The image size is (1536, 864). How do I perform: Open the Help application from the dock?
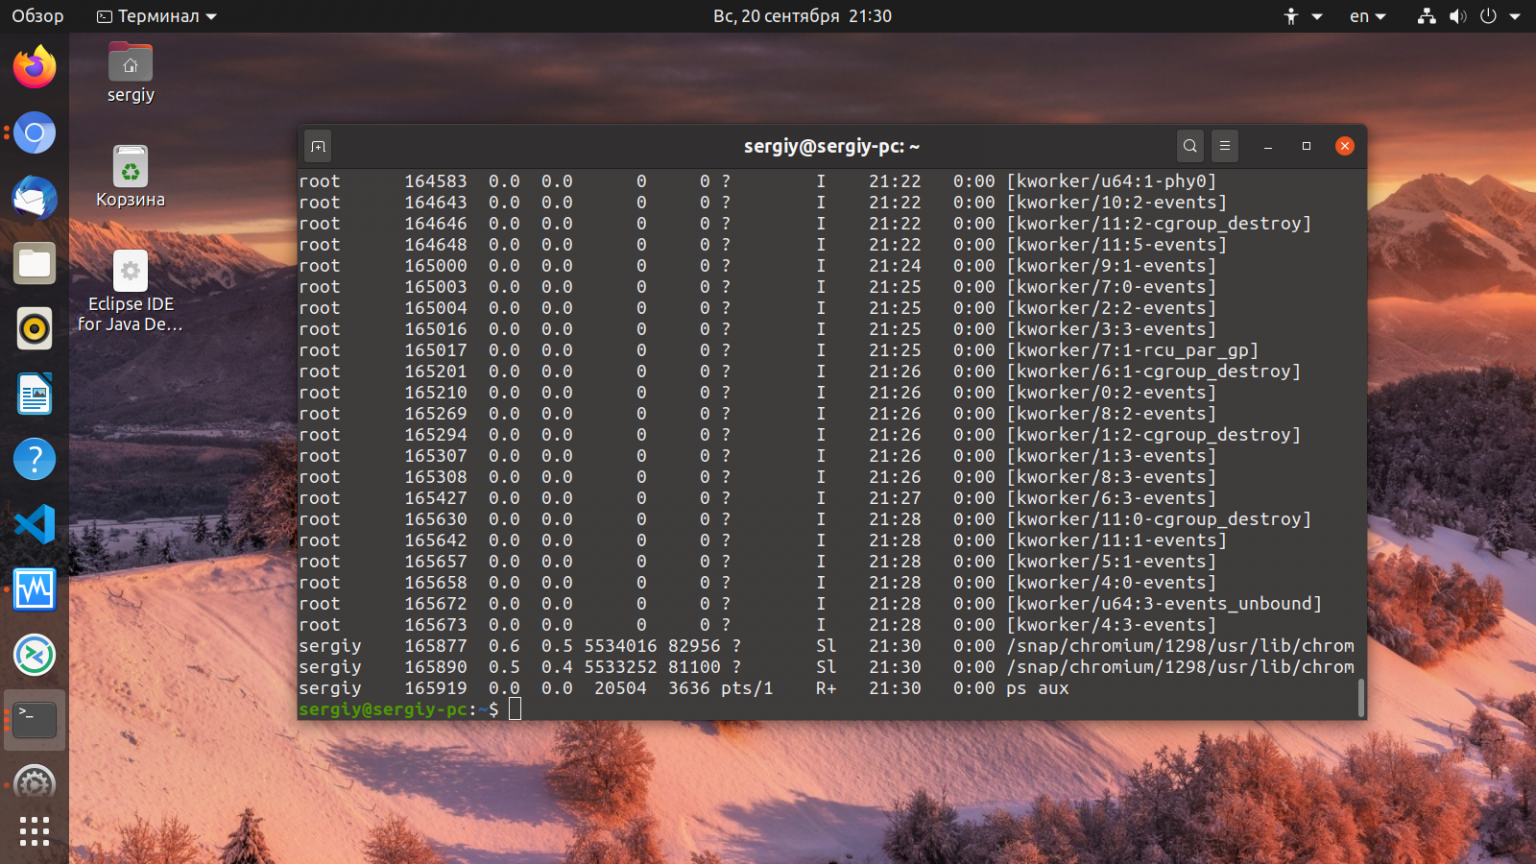pyautogui.click(x=34, y=458)
